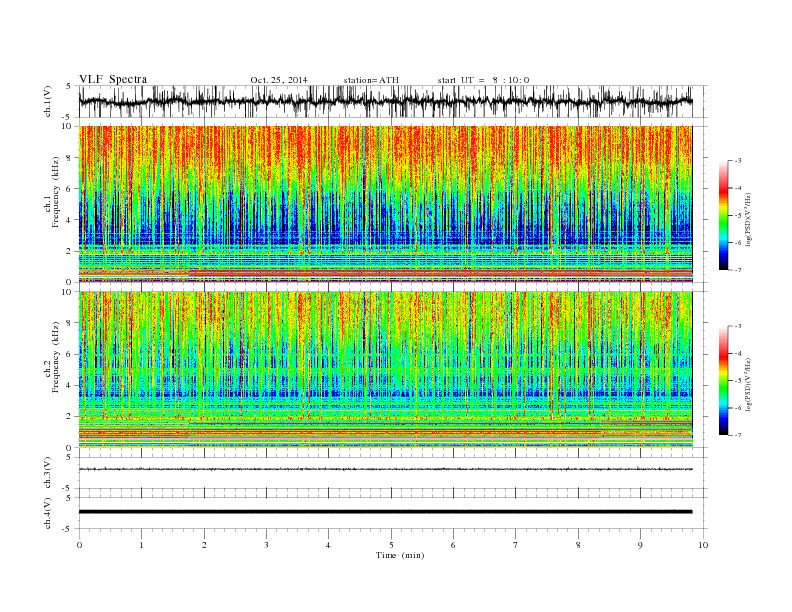Click the "station=ATH" label

[x=371, y=80]
